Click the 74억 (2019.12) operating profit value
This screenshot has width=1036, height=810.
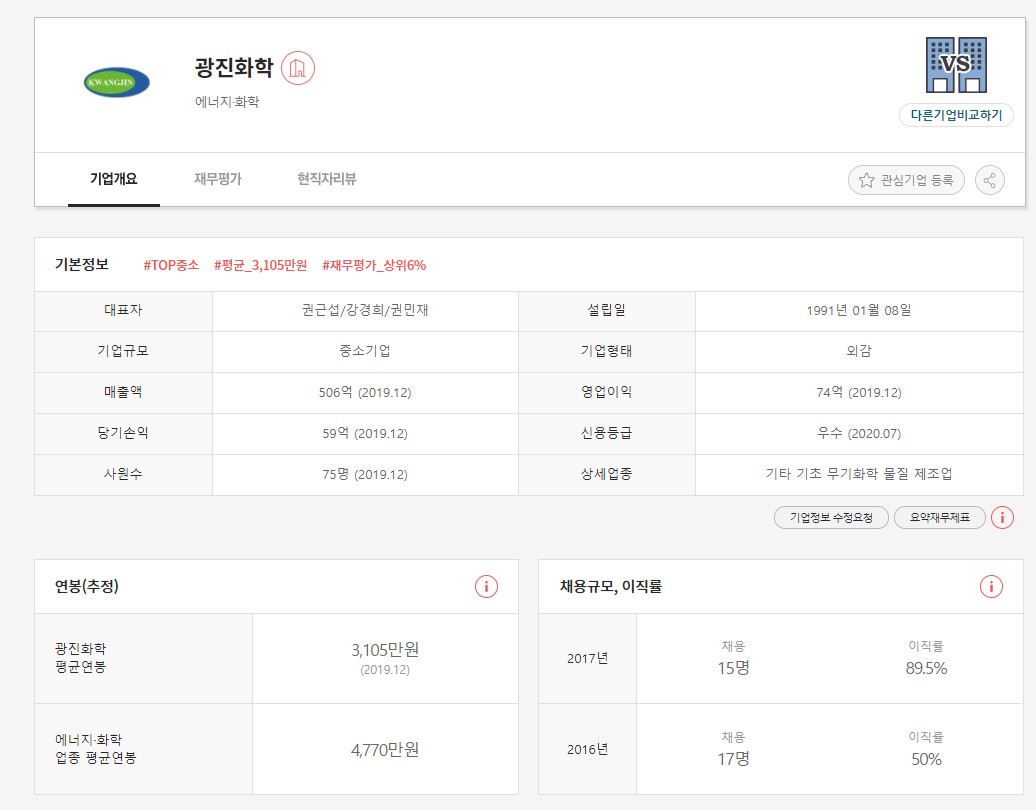(x=859, y=392)
